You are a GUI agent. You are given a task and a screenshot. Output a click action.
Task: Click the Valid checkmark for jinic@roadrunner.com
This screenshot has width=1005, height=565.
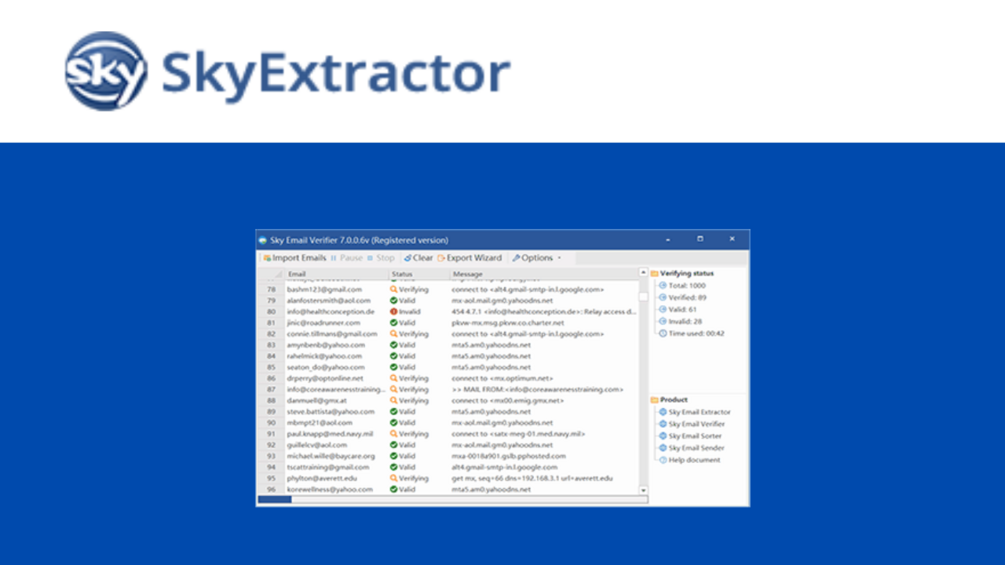(394, 323)
